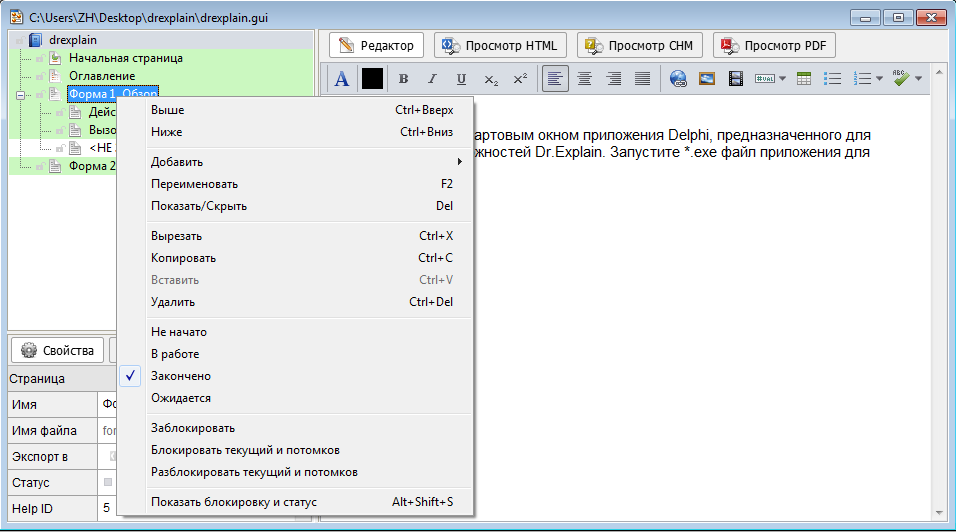Viewport: 956px width, 532px height.
Task: Set status to 'Закончено' in menu
Action: (x=181, y=376)
